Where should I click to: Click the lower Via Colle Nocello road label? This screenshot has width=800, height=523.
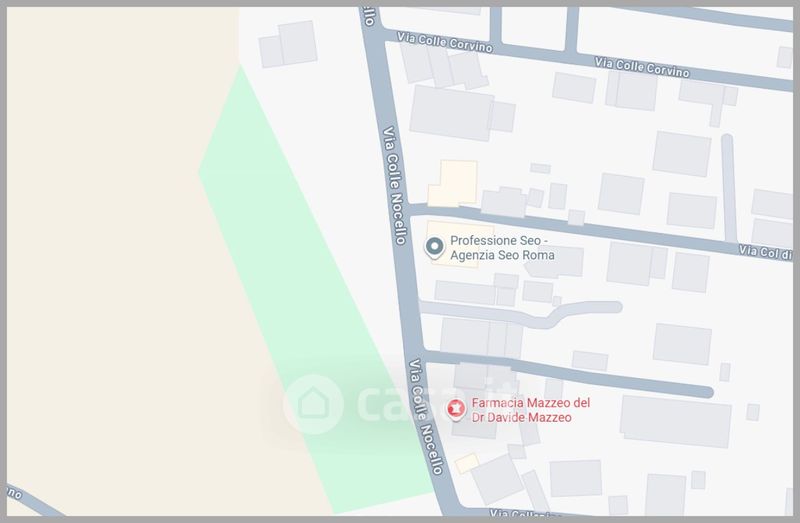(x=426, y=417)
